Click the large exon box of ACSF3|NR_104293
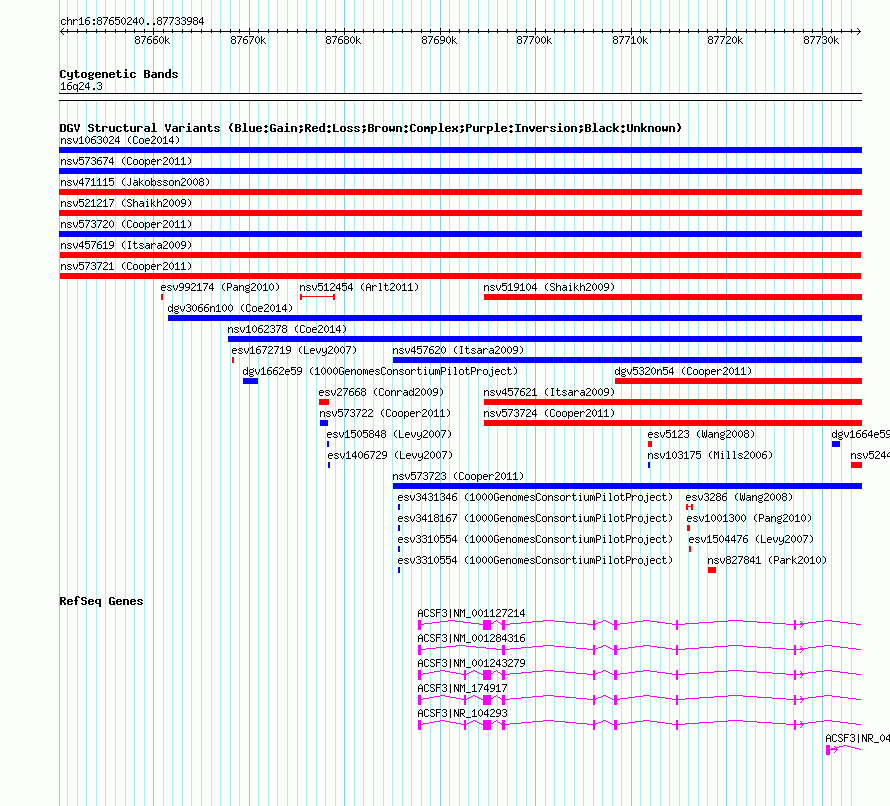 [x=487, y=725]
